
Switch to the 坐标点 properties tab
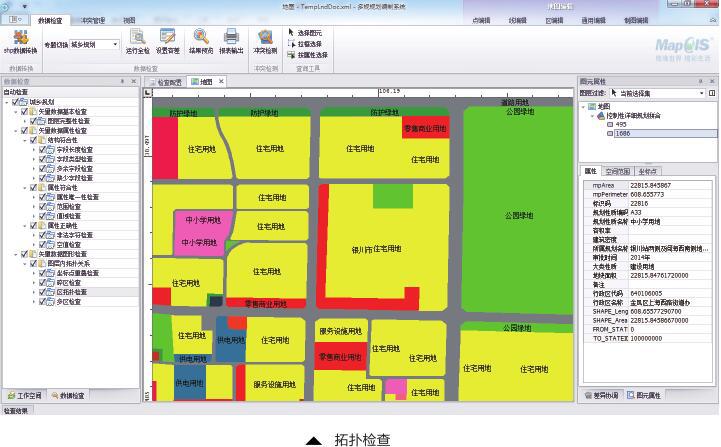(647, 172)
